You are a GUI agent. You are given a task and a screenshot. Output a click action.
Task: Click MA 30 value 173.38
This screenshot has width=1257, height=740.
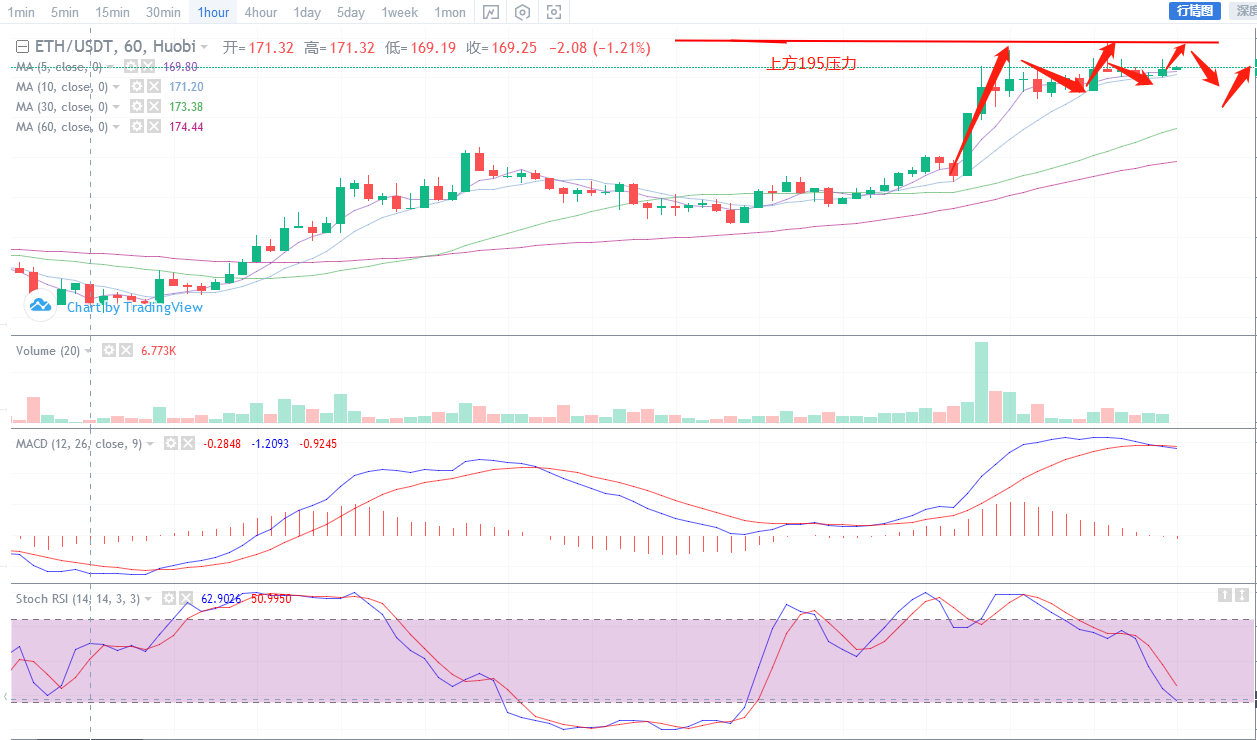coord(186,107)
